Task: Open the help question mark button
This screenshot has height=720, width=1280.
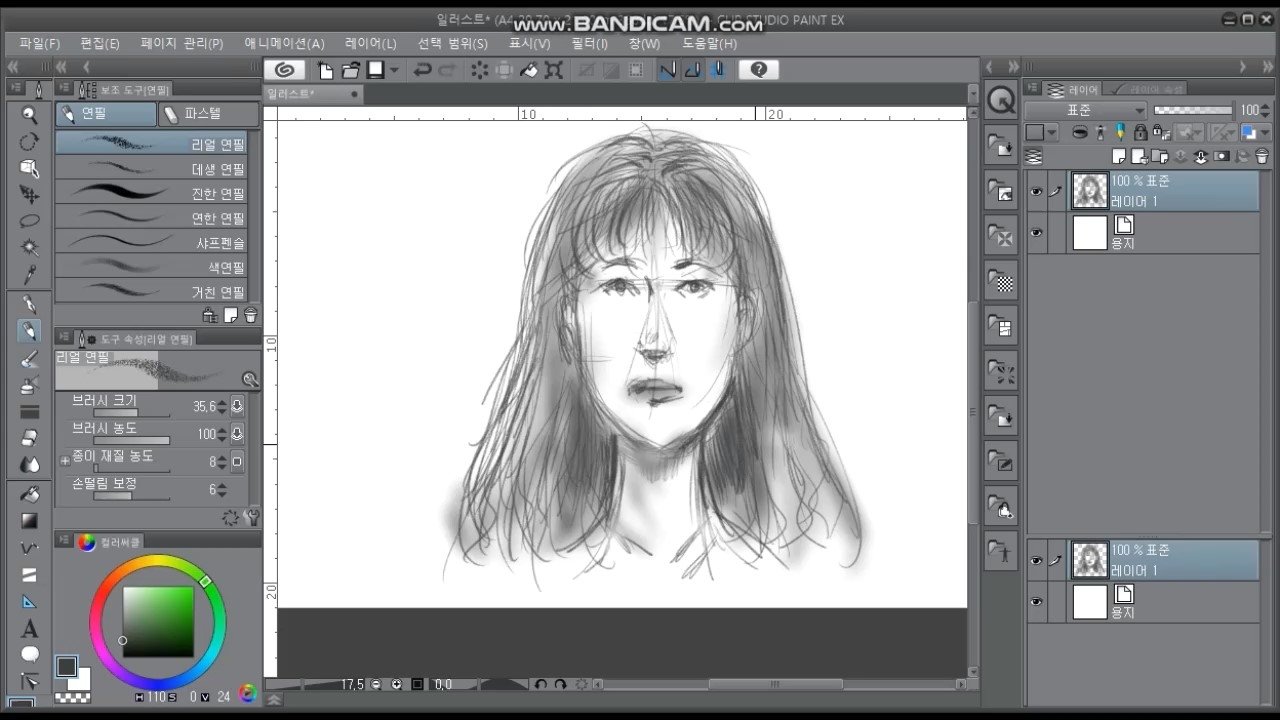Action: click(759, 70)
